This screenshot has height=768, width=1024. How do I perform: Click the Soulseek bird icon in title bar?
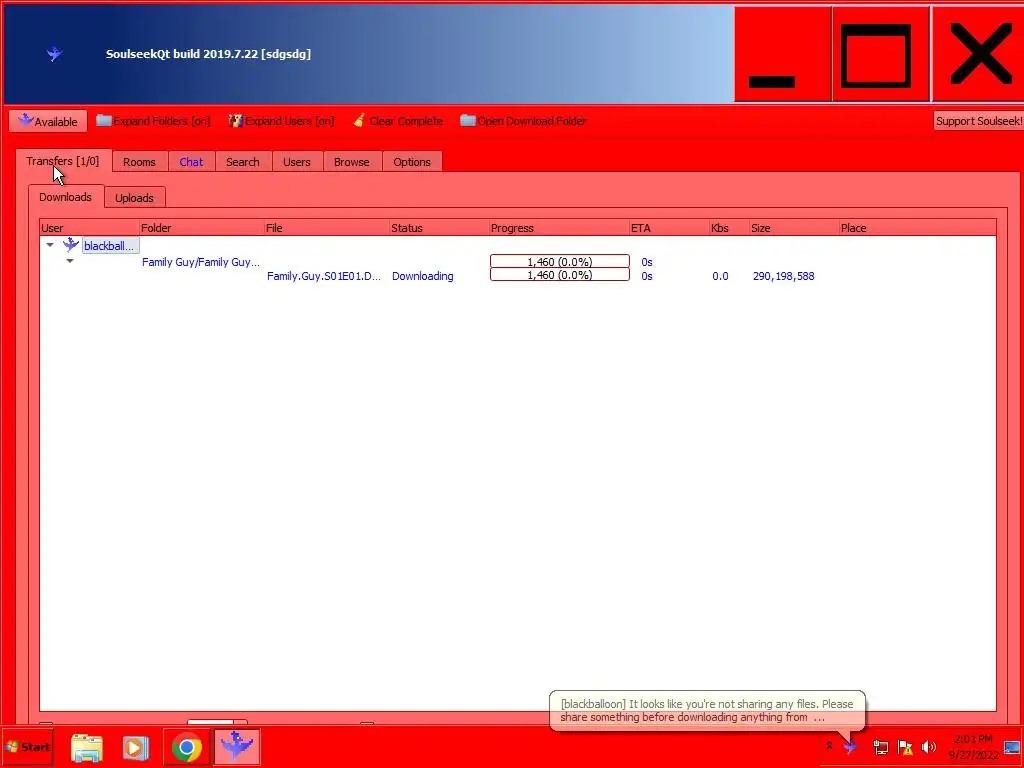pyautogui.click(x=54, y=54)
